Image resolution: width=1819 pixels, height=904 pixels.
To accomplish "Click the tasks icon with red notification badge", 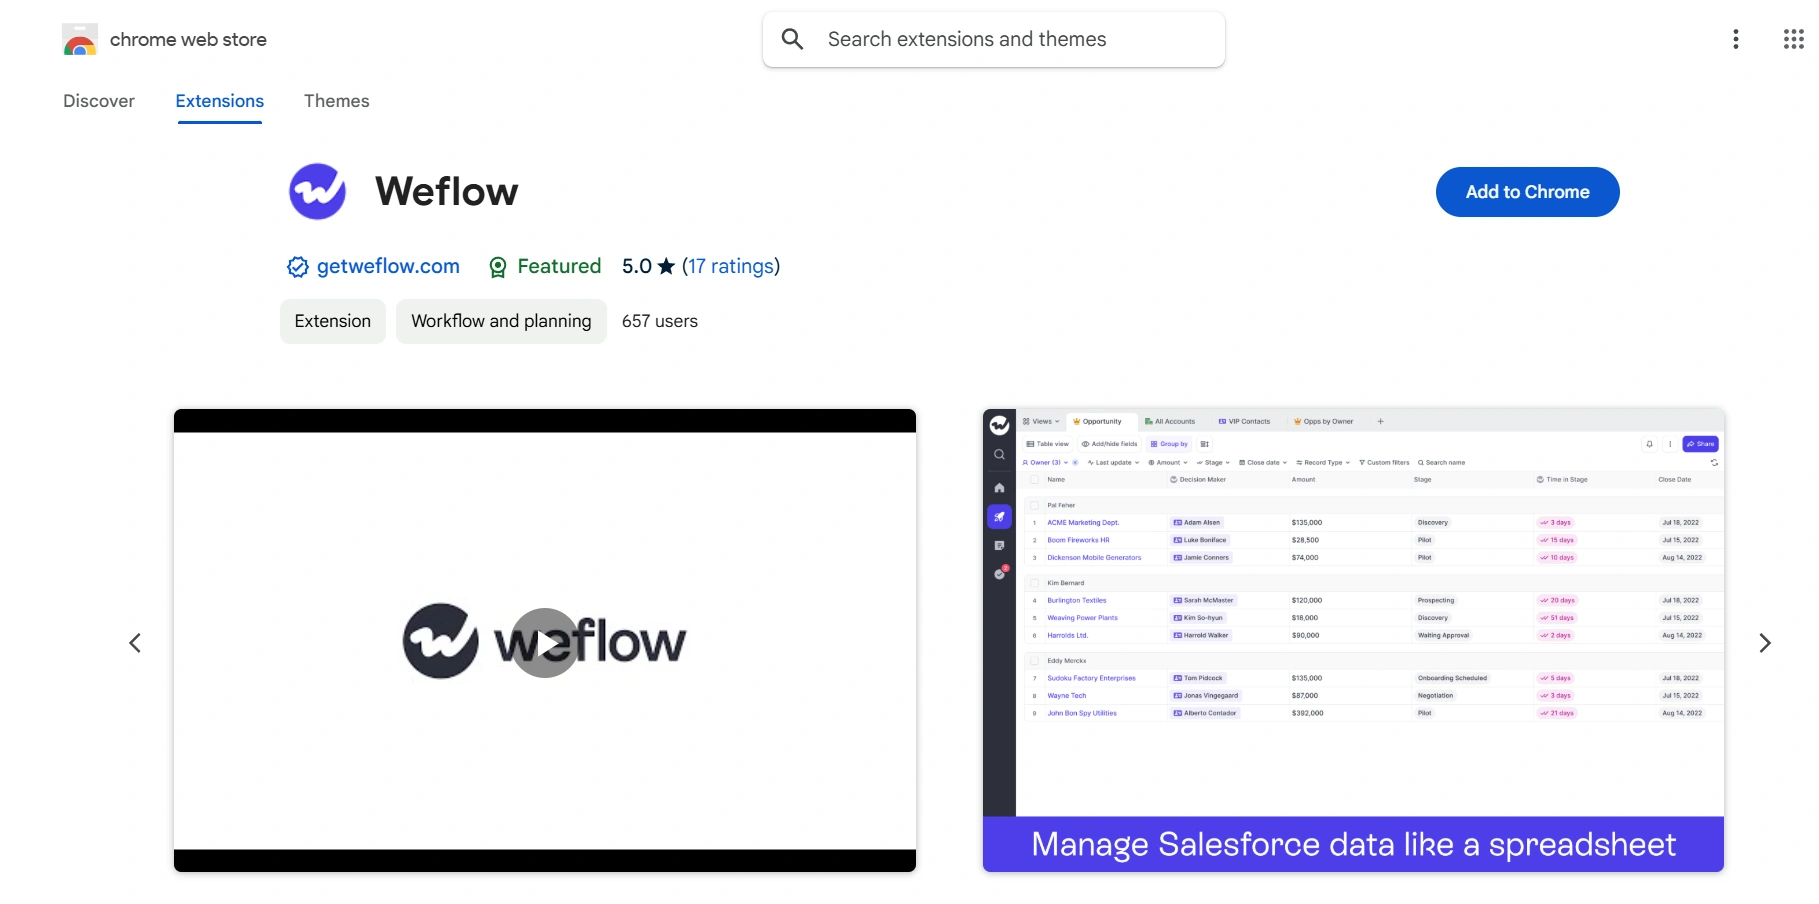I will [x=1000, y=574].
